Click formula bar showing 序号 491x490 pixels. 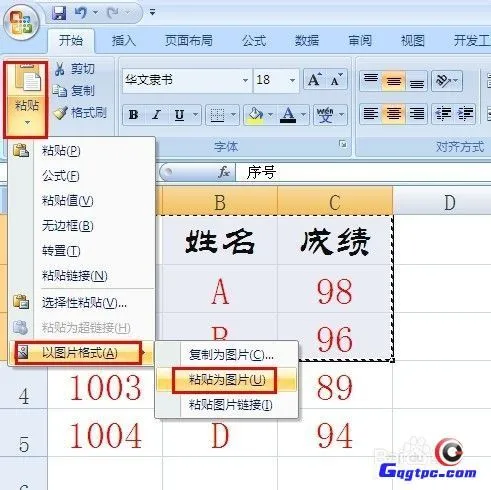tap(363, 172)
